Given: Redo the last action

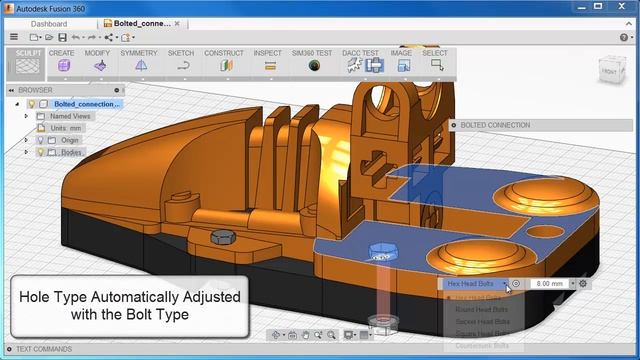Looking at the screenshot, I should point(92,38).
